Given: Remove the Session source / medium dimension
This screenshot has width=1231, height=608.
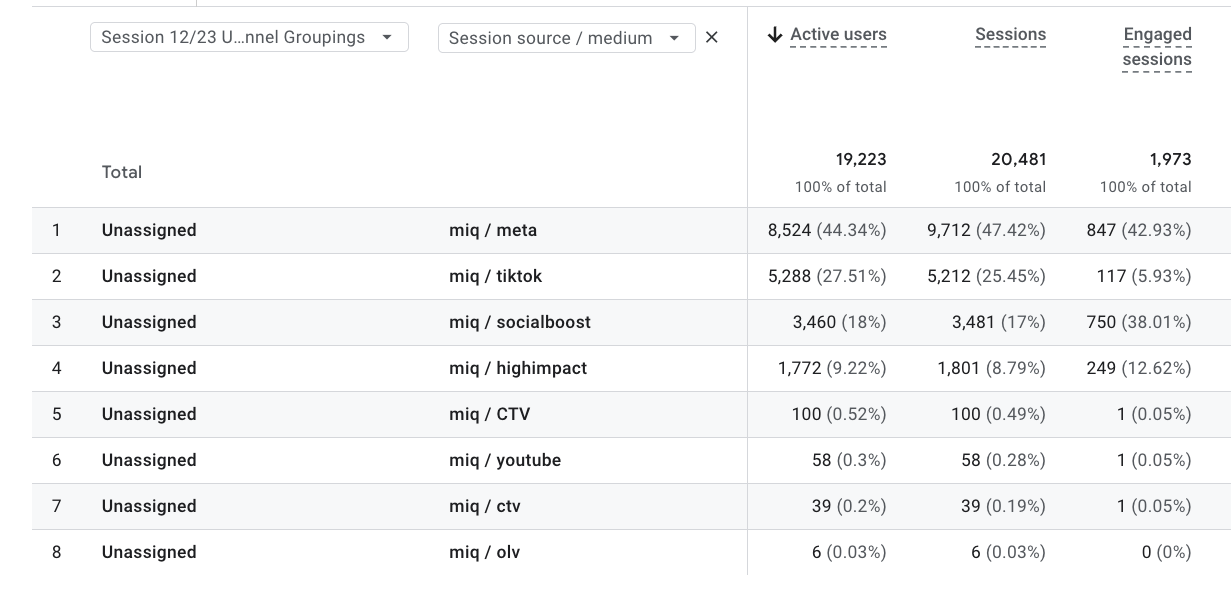Looking at the screenshot, I should click(x=711, y=37).
